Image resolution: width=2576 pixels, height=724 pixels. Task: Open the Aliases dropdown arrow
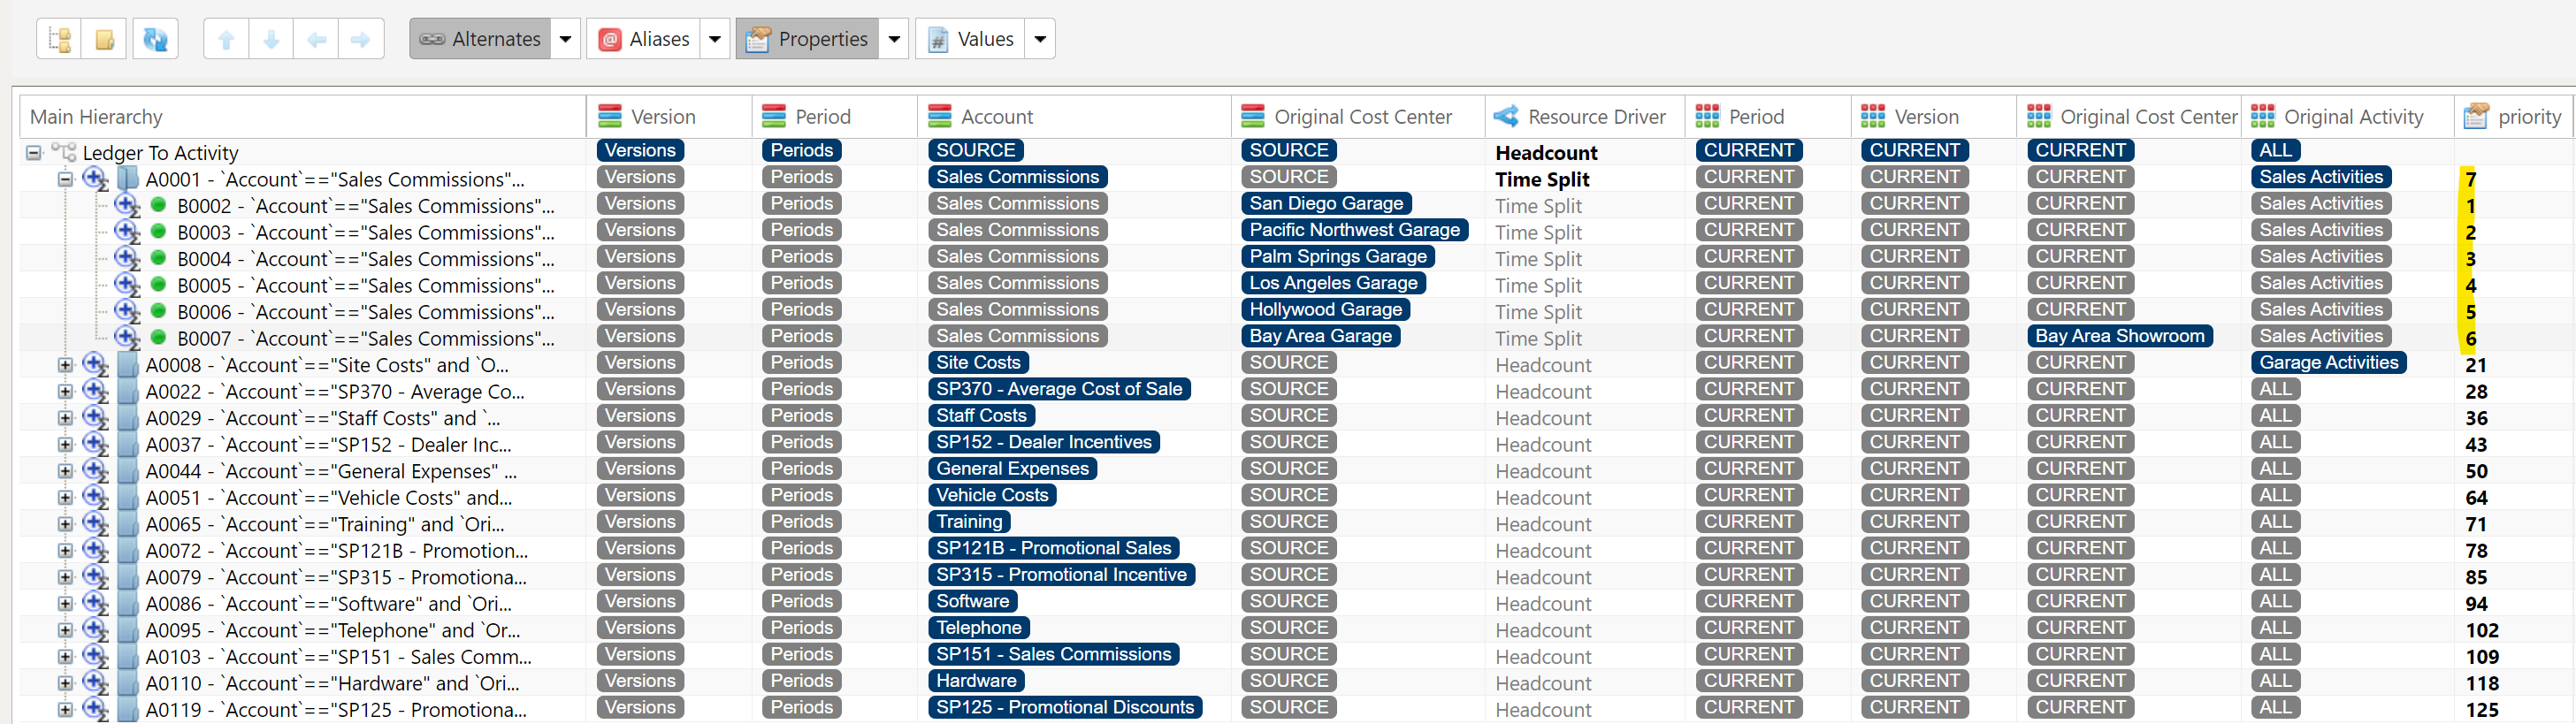click(715, 39)
